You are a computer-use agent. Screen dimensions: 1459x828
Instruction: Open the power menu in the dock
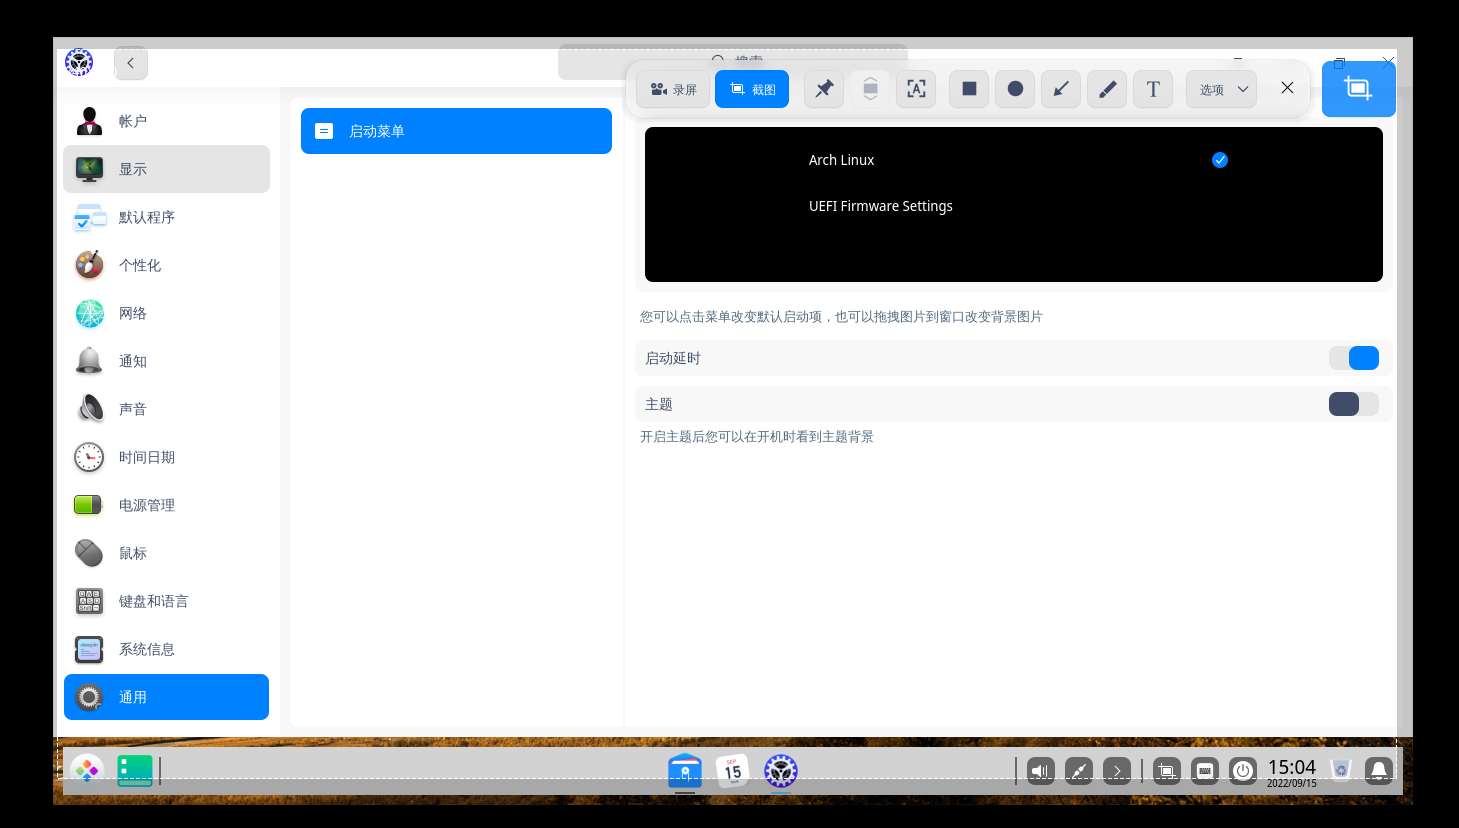coord(1243,771)
